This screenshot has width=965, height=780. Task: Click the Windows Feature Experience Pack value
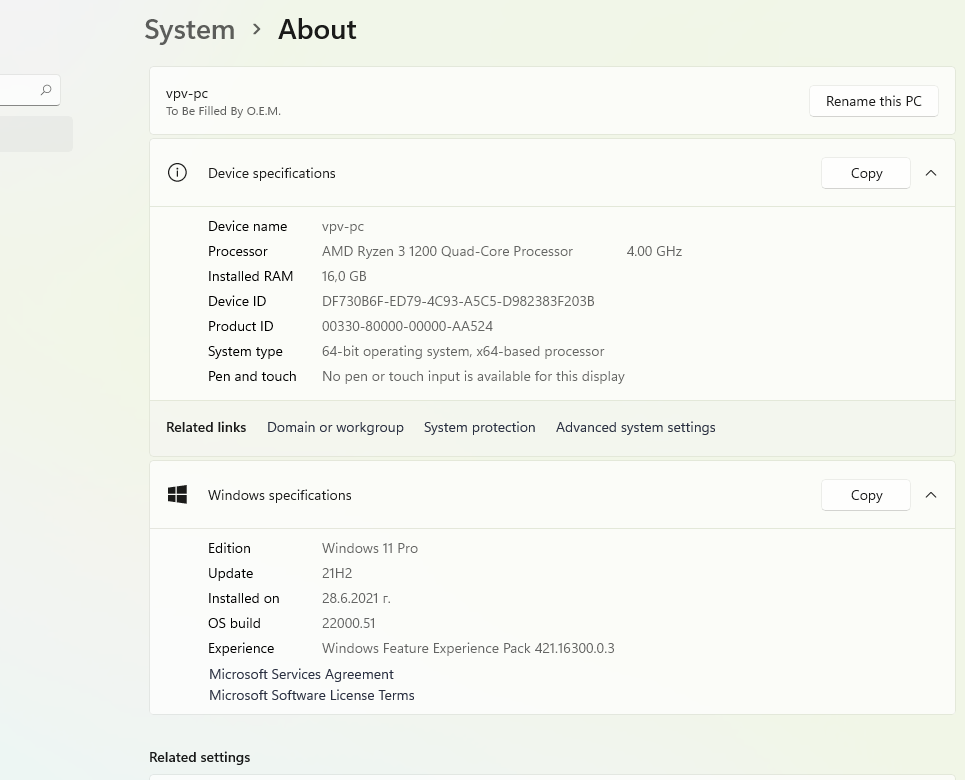(x=468, y=648)
